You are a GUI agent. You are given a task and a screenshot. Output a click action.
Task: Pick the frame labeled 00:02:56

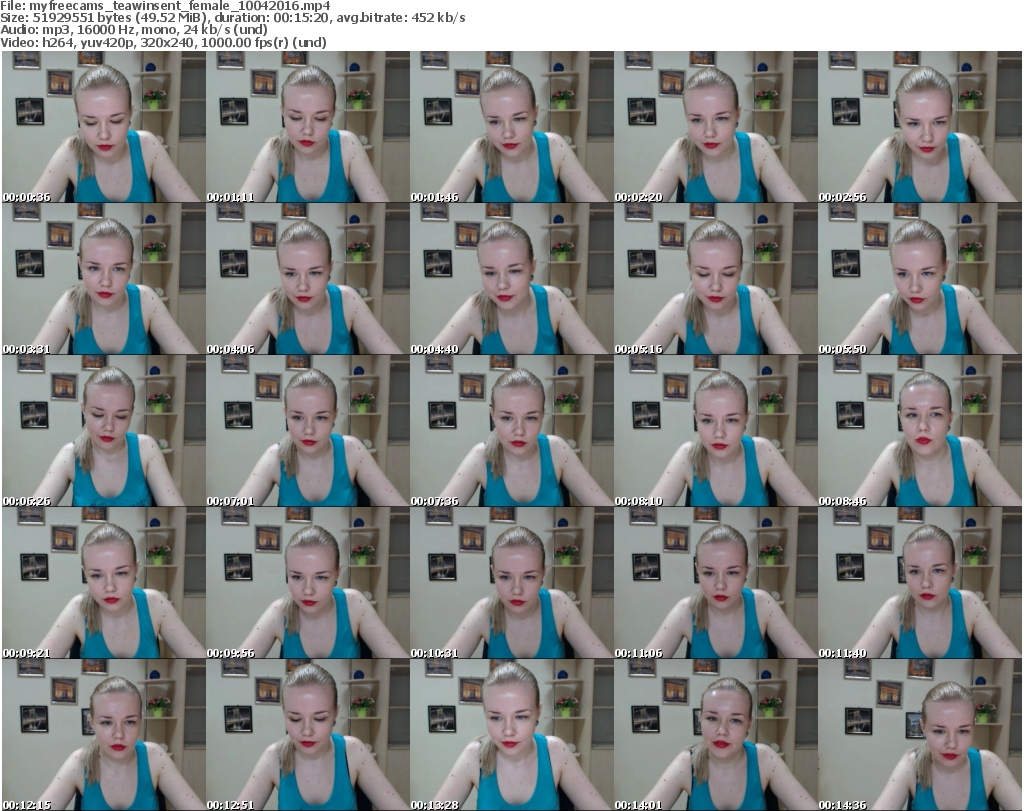pyautogui.click(x=919, y=127)
